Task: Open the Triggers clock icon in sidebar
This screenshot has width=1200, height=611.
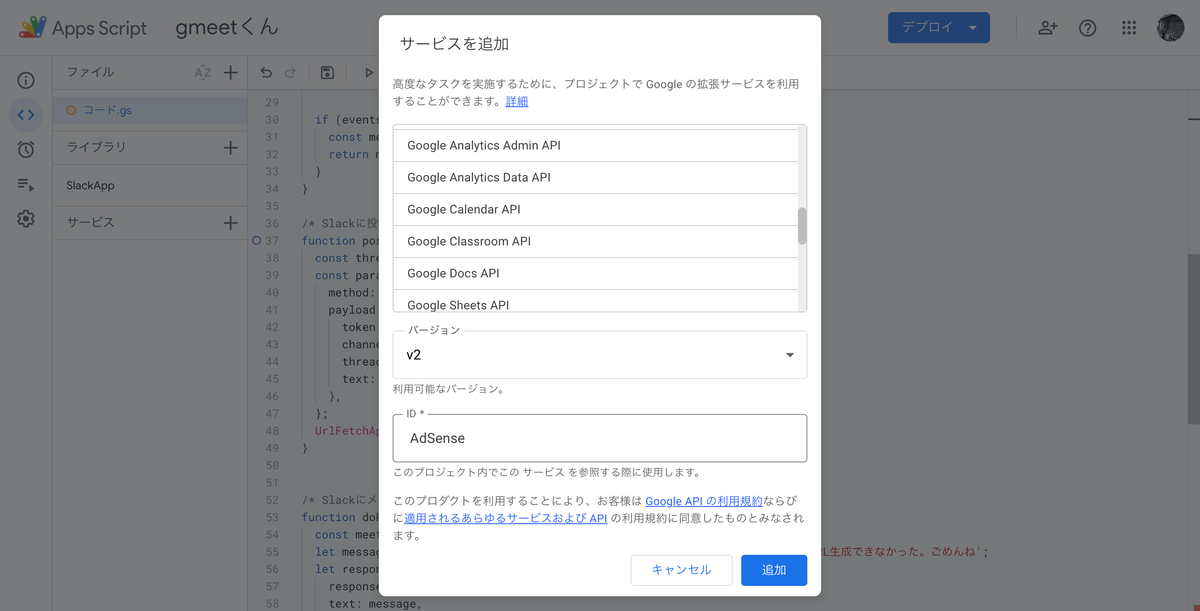Action: point(26,150)
